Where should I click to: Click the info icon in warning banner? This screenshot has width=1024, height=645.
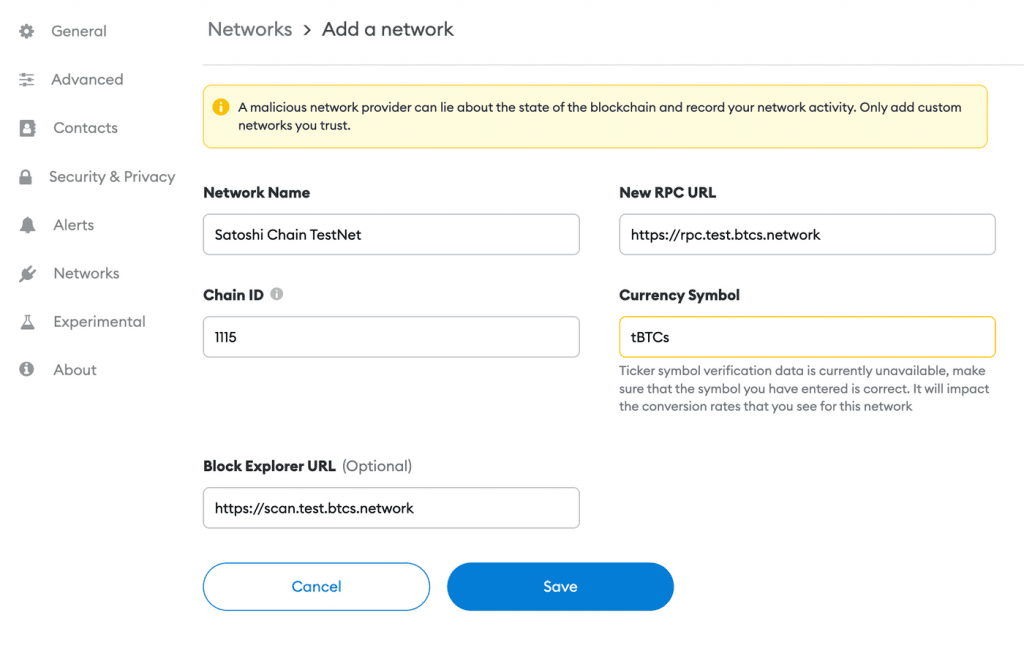tap(221, 107)
